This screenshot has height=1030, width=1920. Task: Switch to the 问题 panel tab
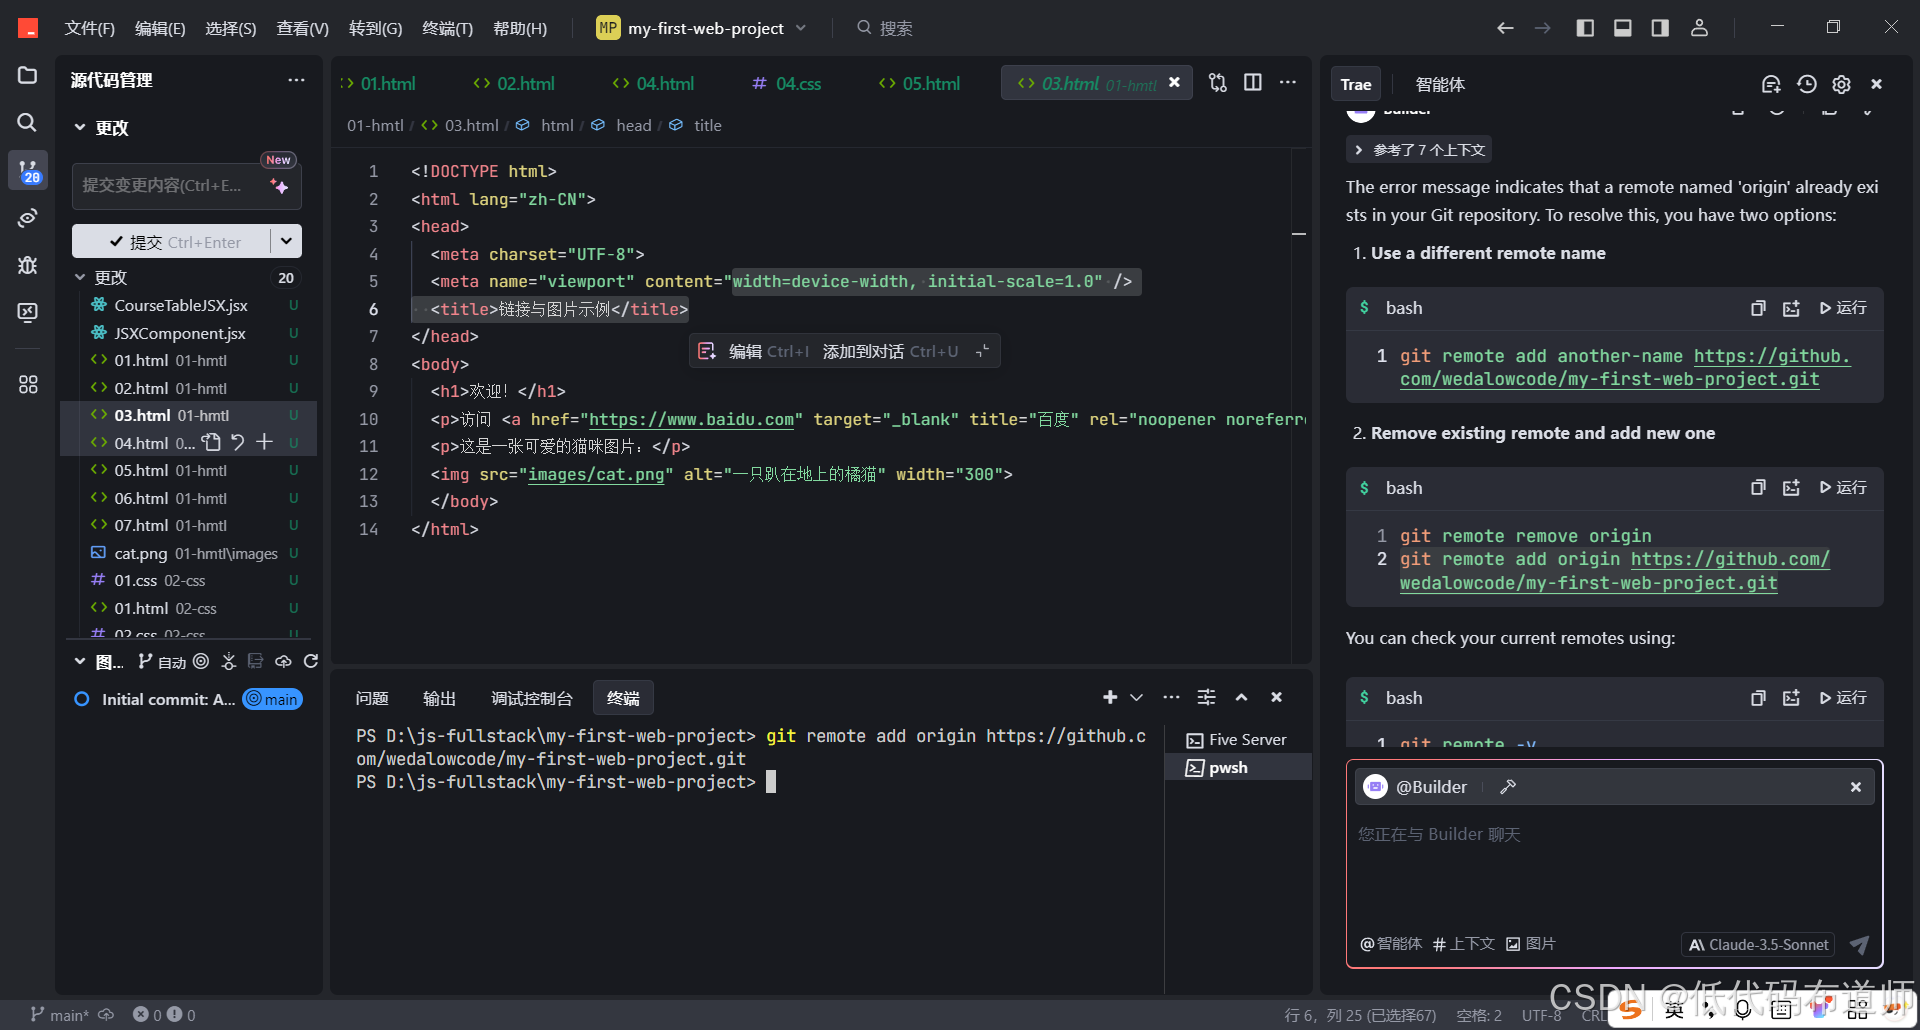372,698
